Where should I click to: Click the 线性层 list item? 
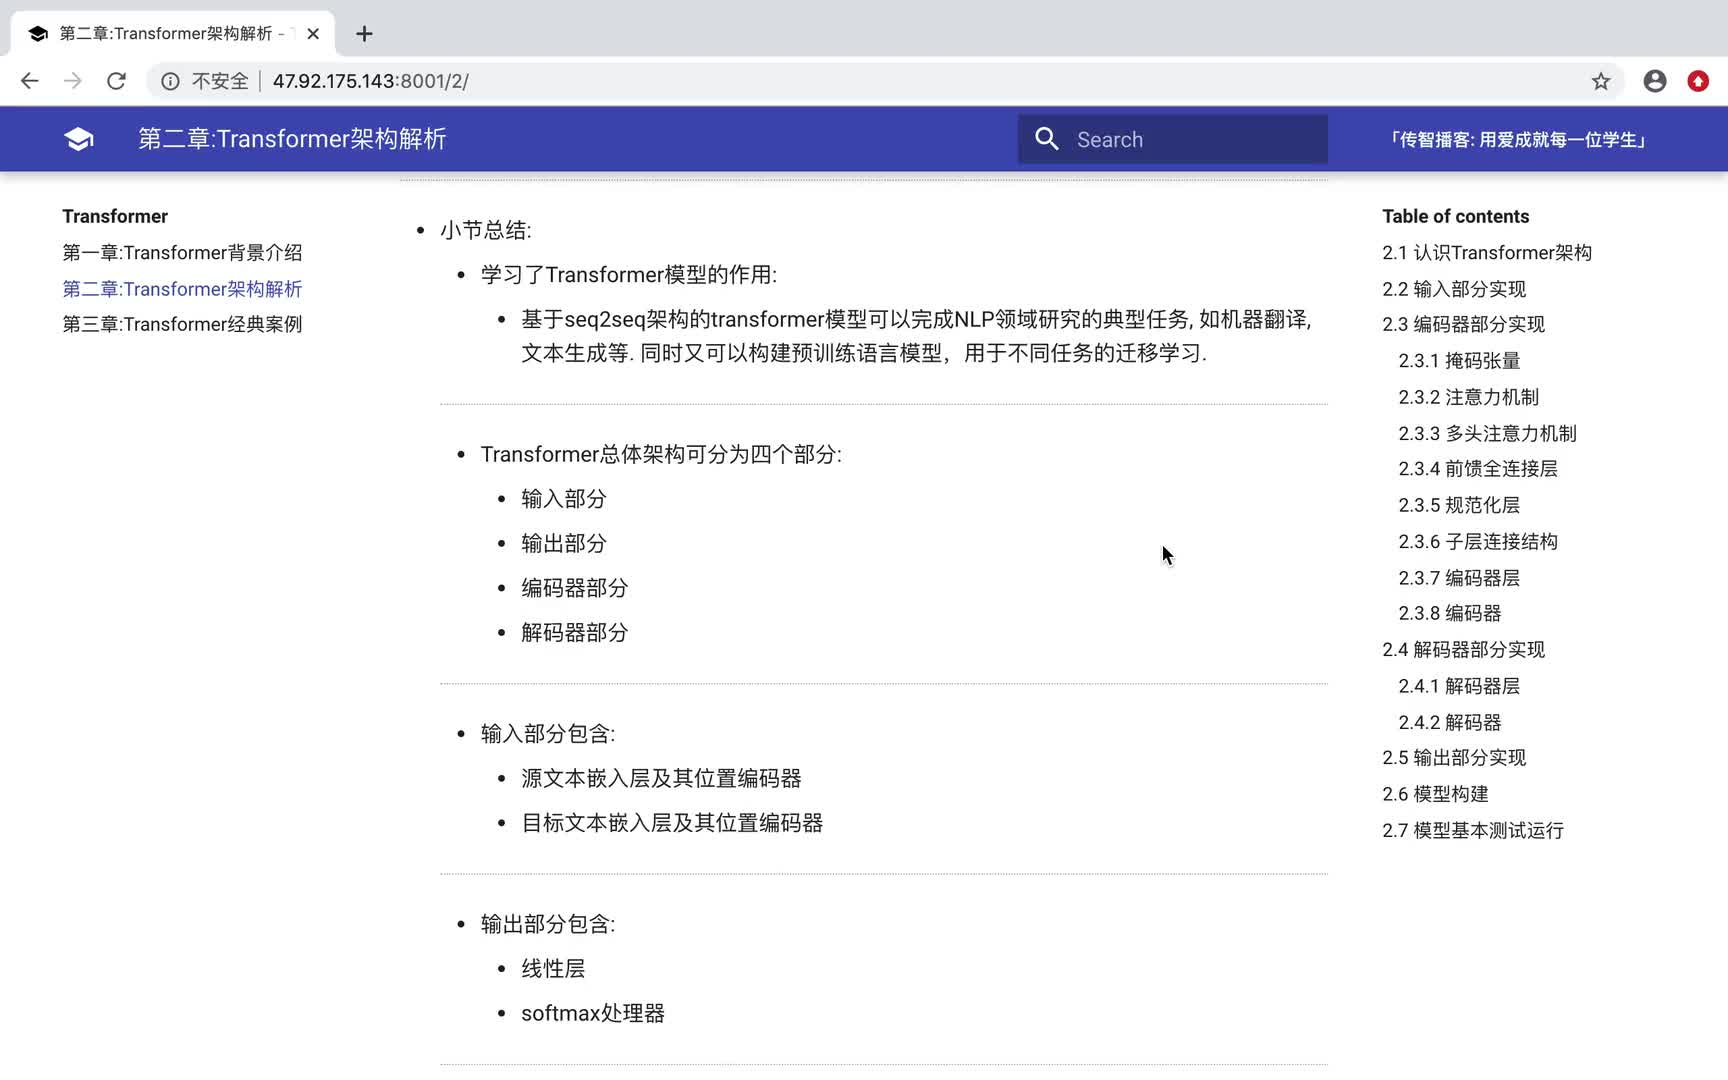(553, 969)
